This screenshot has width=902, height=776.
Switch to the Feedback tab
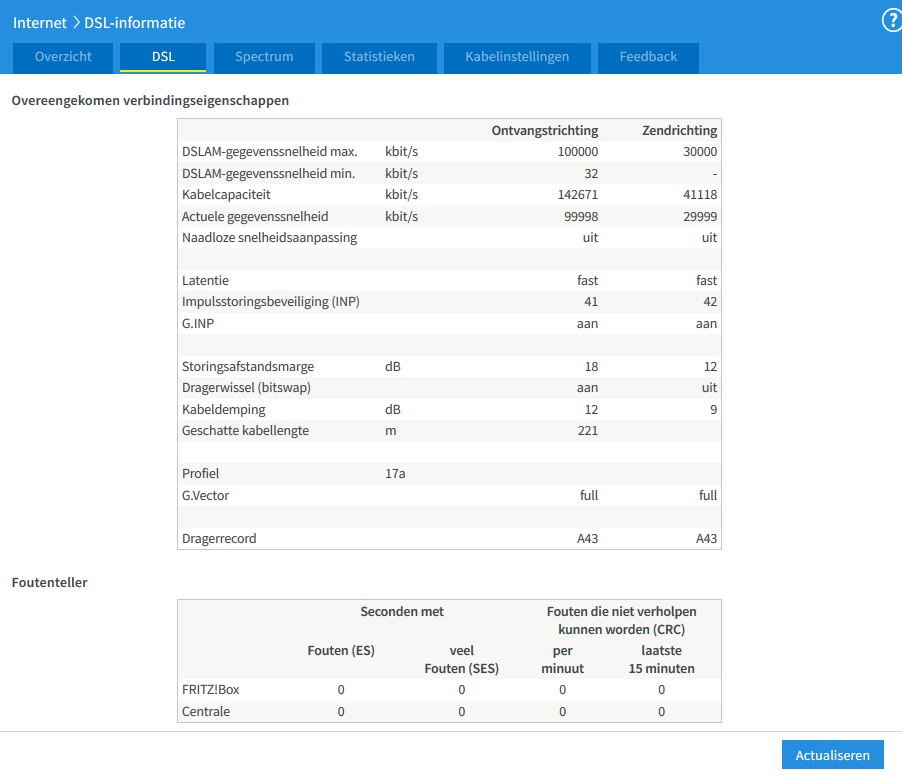point(648,57)
